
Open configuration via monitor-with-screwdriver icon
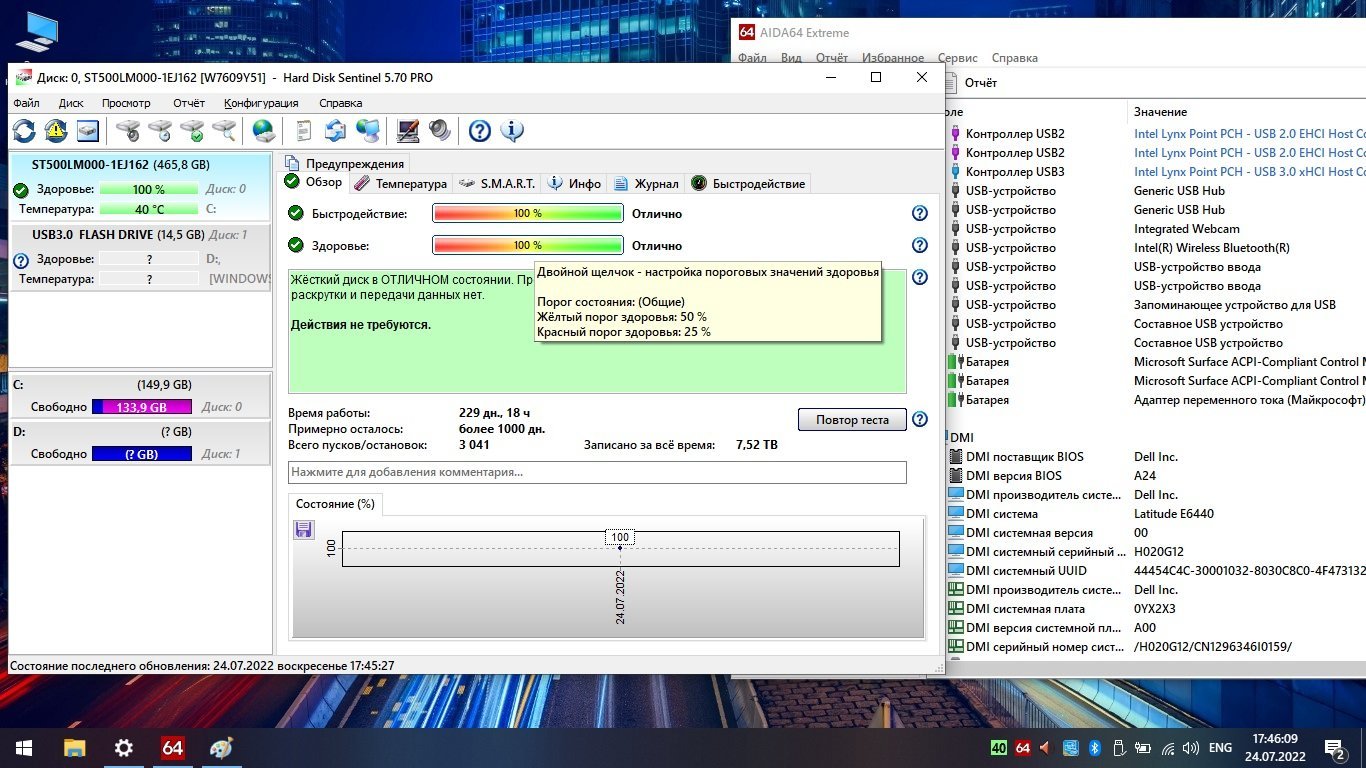[408, 131]
